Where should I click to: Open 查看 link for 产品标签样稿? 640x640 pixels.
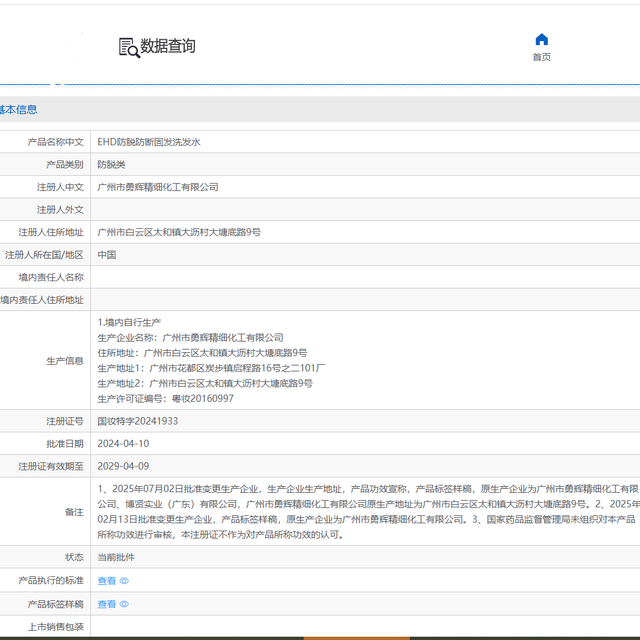[107, 604]
